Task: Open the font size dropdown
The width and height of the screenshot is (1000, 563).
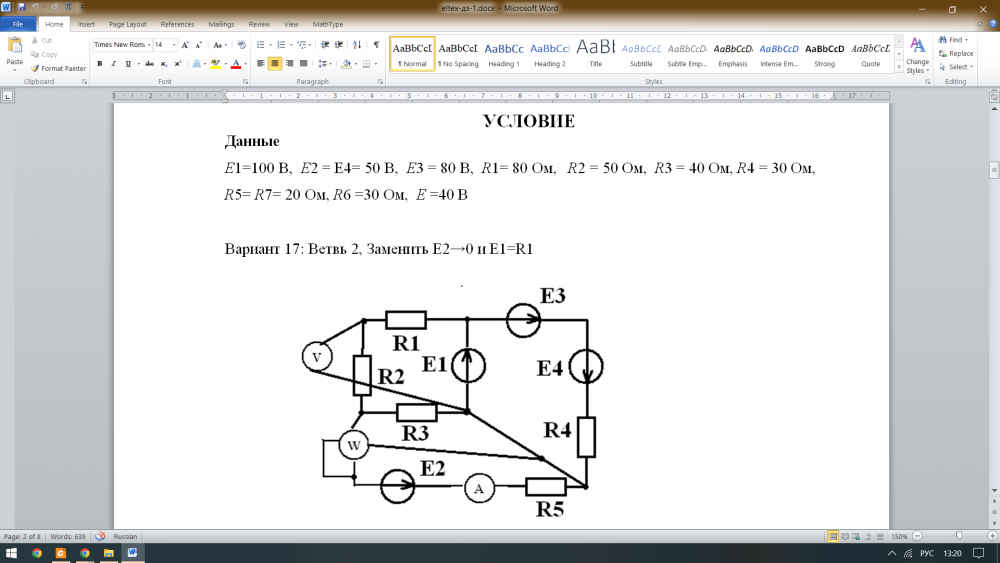Action: [x=174, y=45]
